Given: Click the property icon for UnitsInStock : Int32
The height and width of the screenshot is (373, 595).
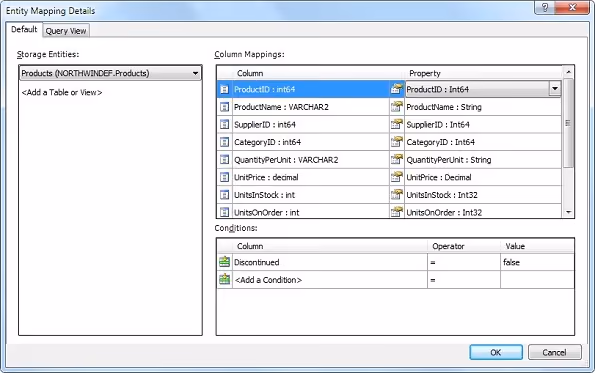Looking at the screenshot, I should (x=397, y=194).
